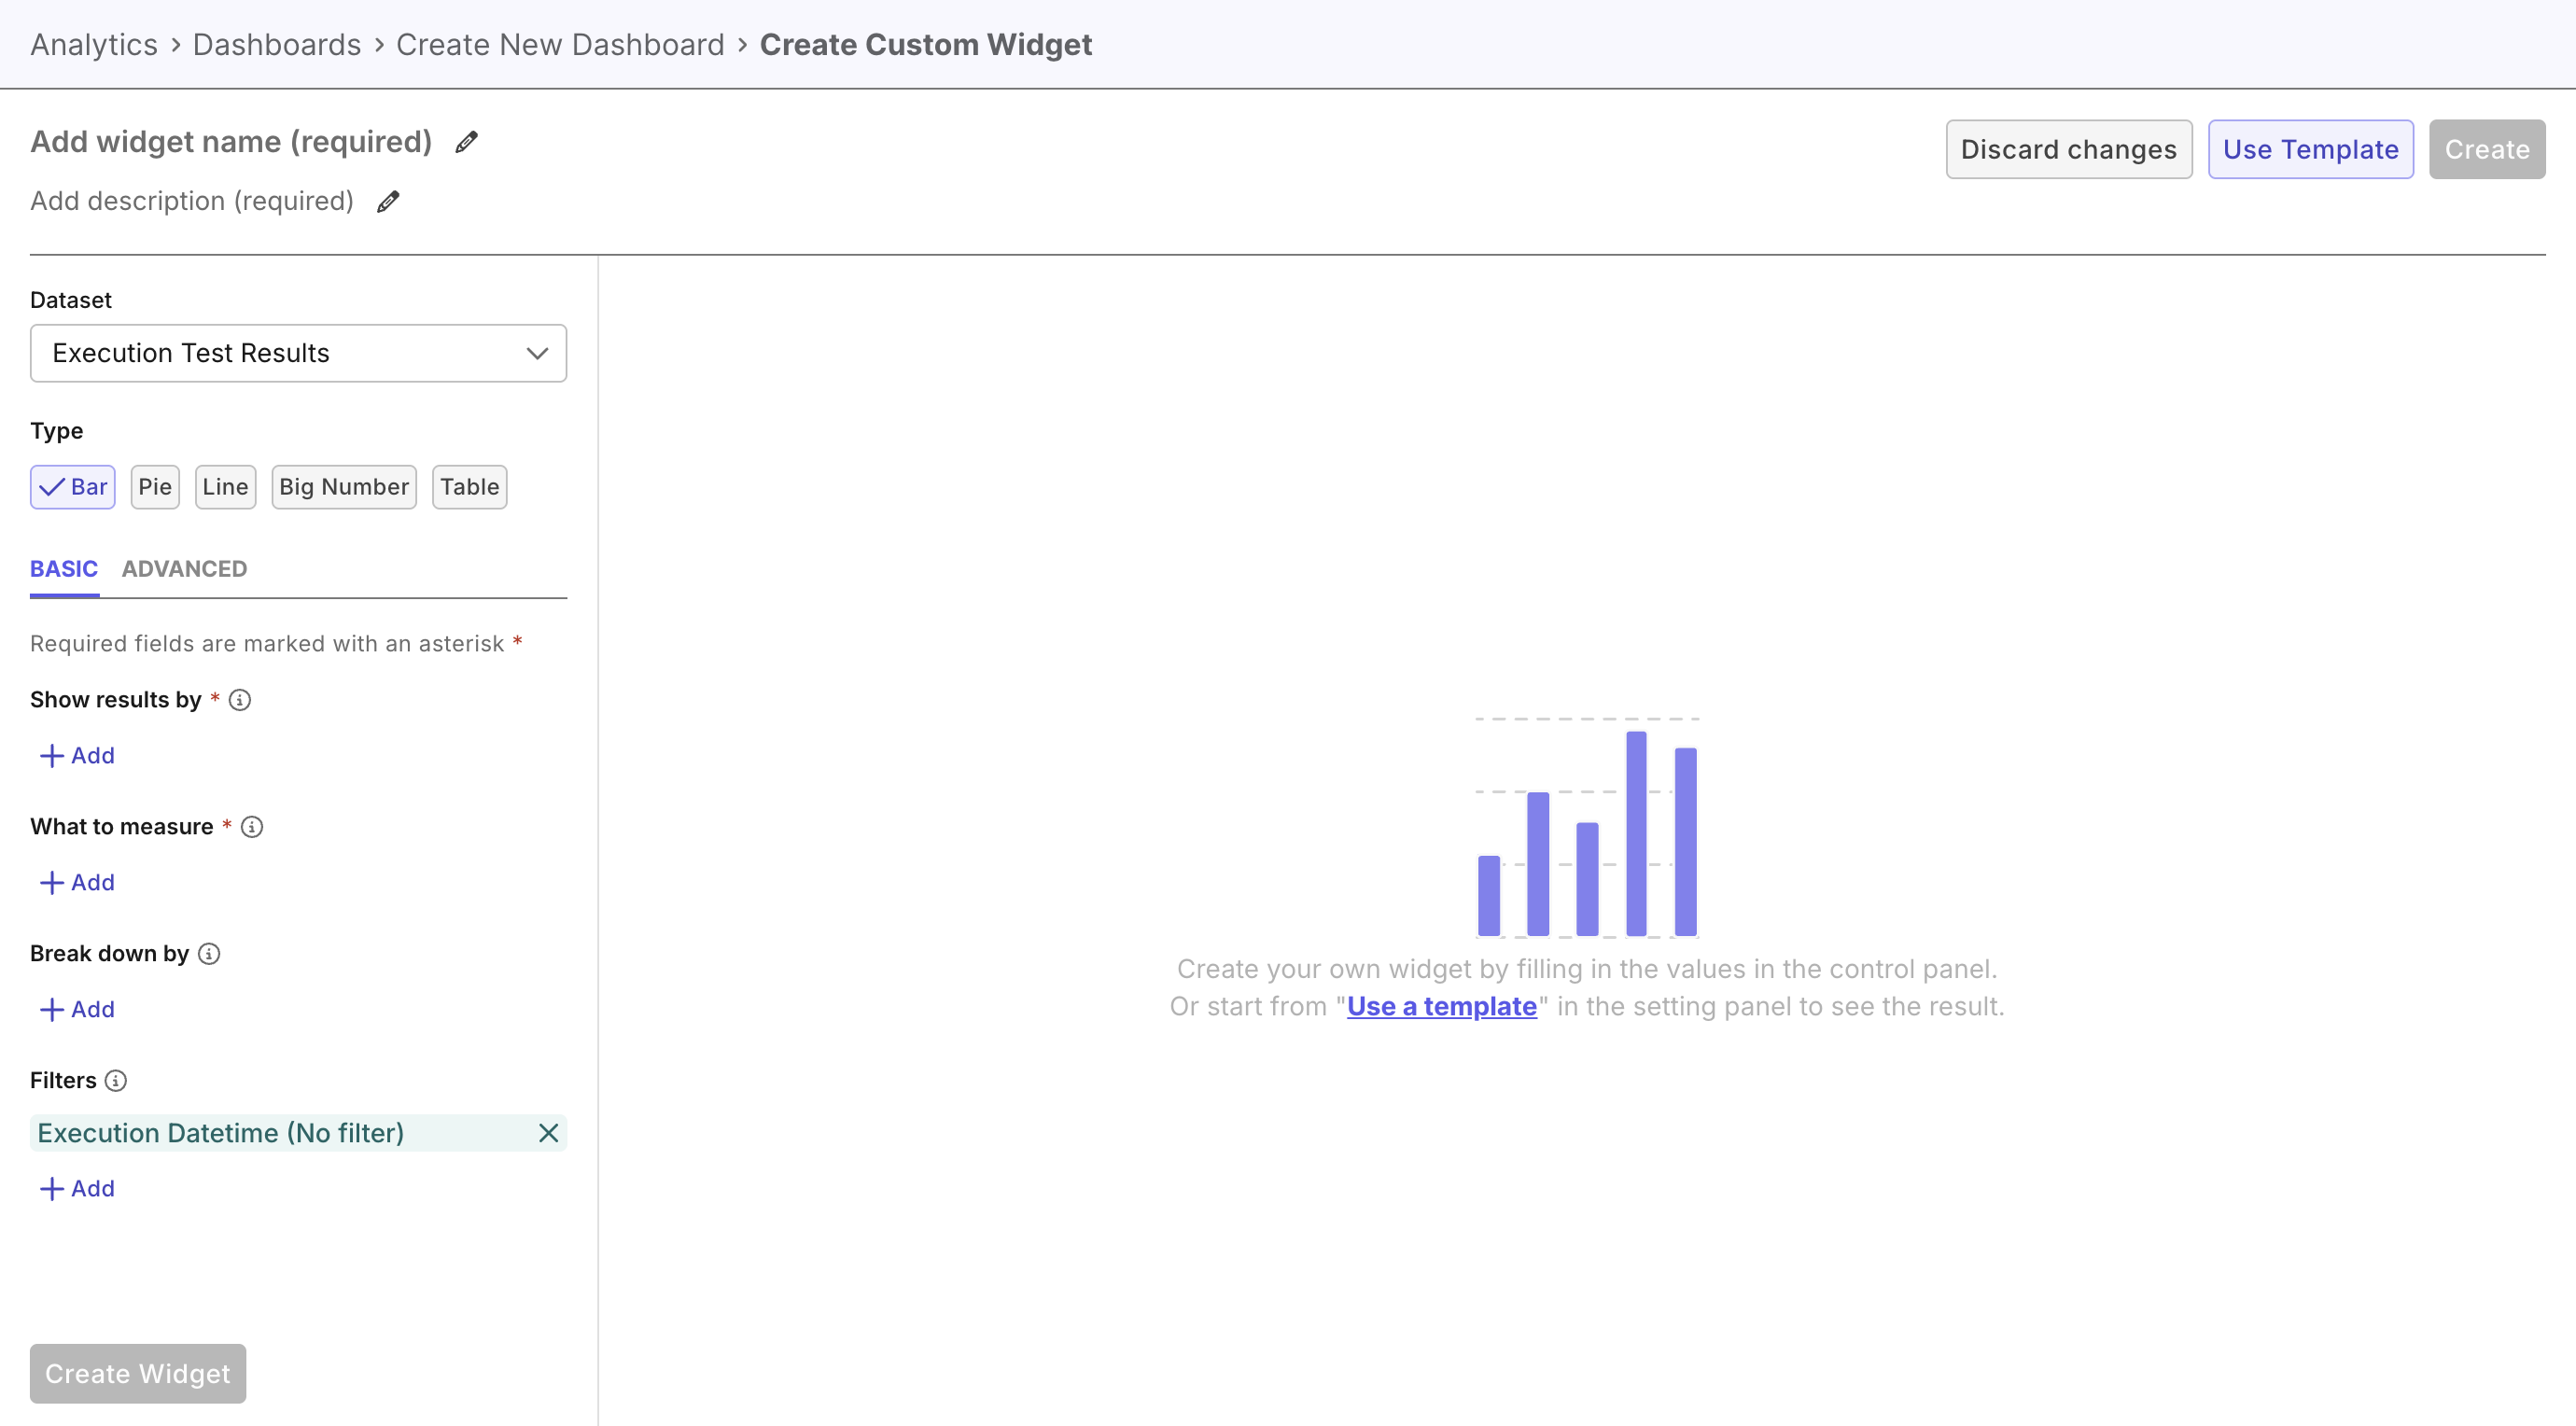Image resolution: width=2576 pixels, height=1426 pixels.
Task: Switch to the ADVANCED tab
Action: (184, 569)
